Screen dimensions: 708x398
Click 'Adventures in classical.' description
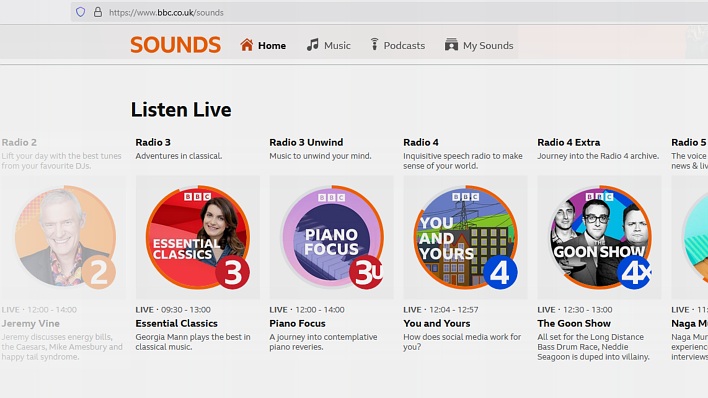pos(179,156)
